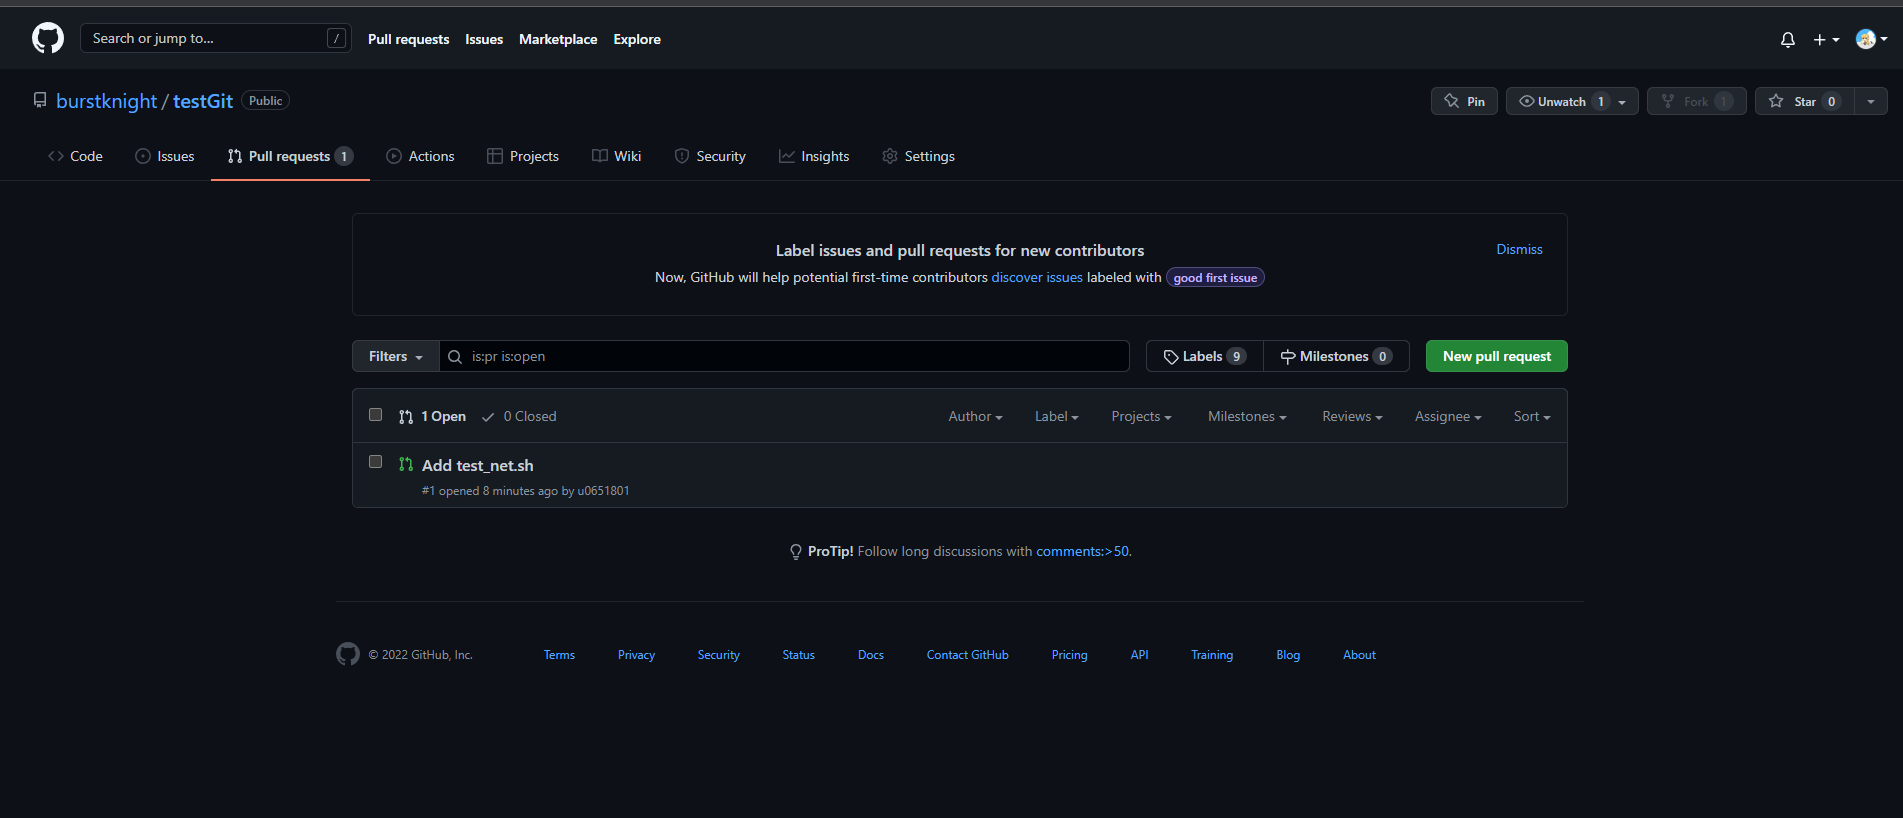Screen dimensions: 1903x818
Task: Click the slash shortcut icon in search bar
Action: (x=337, y=38)
